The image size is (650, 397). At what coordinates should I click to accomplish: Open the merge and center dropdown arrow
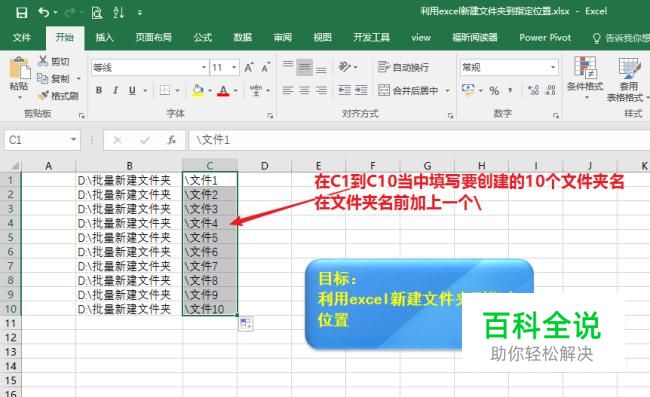pos(447,90)
